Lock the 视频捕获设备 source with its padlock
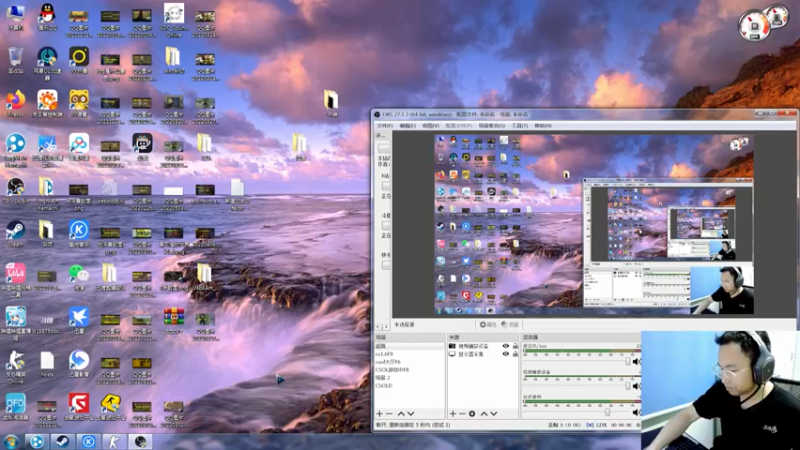The width and height of the screenshot is (800, 450). [x=515, y=346]
